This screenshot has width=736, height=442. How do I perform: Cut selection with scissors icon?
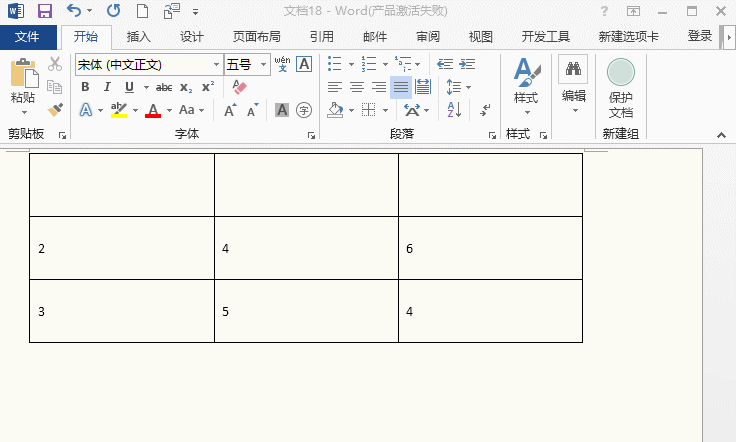(x=55, y=64)
